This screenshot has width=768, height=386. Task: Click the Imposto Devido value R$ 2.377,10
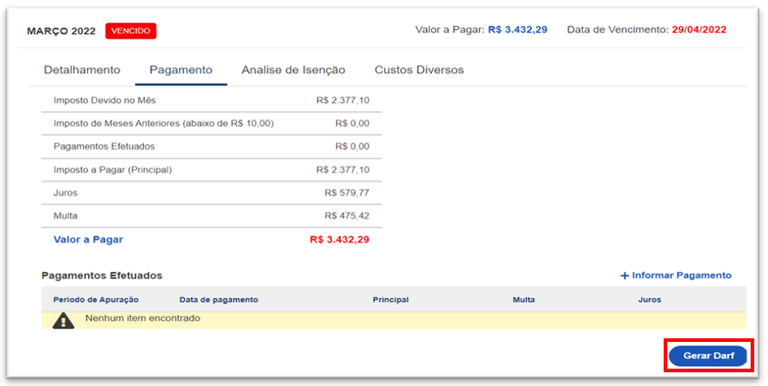click(343, 100)
